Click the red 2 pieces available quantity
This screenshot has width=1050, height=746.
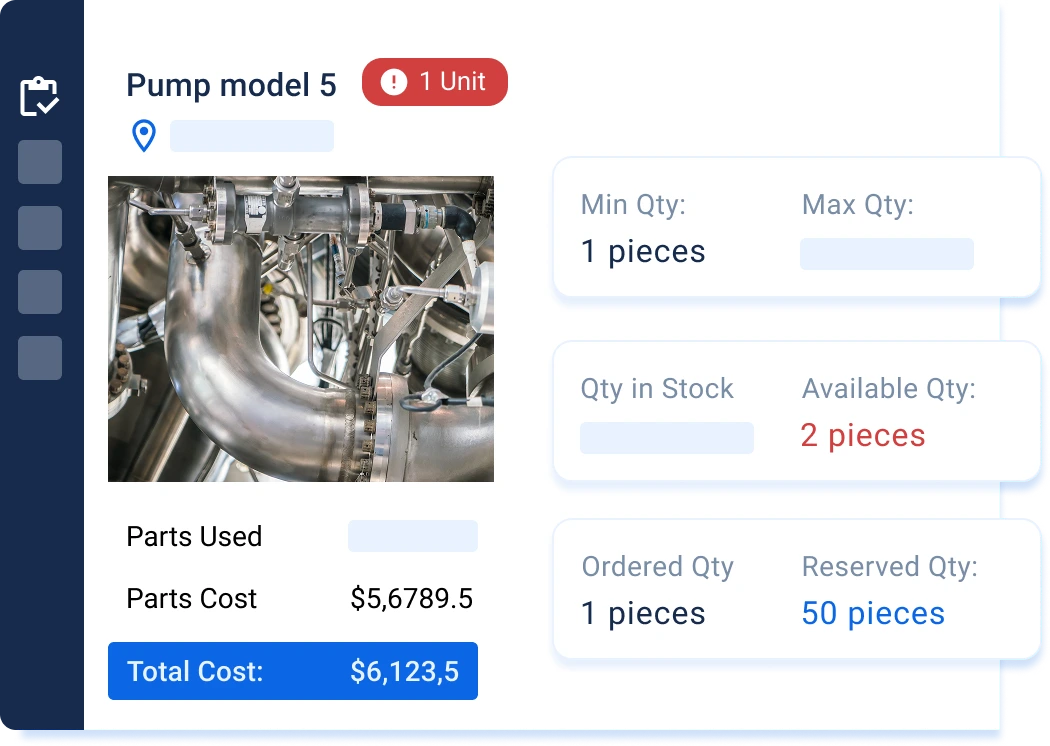[x=863, y=436]
